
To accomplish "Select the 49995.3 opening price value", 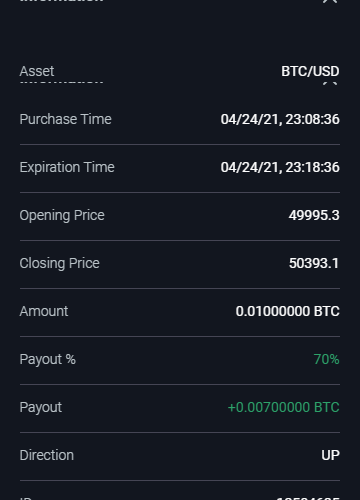I will [314, 215].
